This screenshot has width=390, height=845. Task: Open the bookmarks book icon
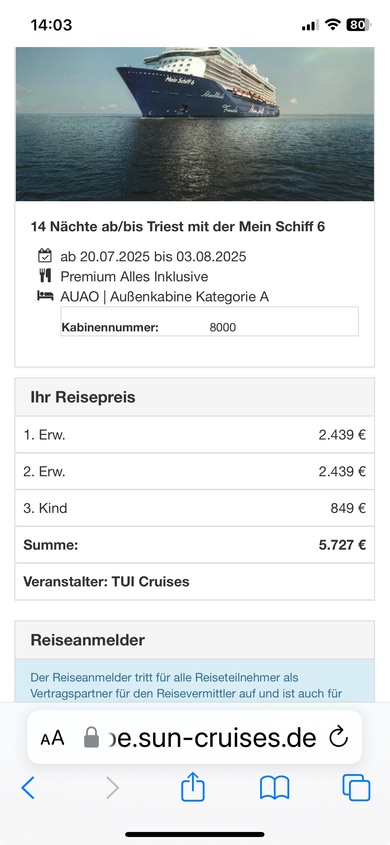[x=275, y=788]
